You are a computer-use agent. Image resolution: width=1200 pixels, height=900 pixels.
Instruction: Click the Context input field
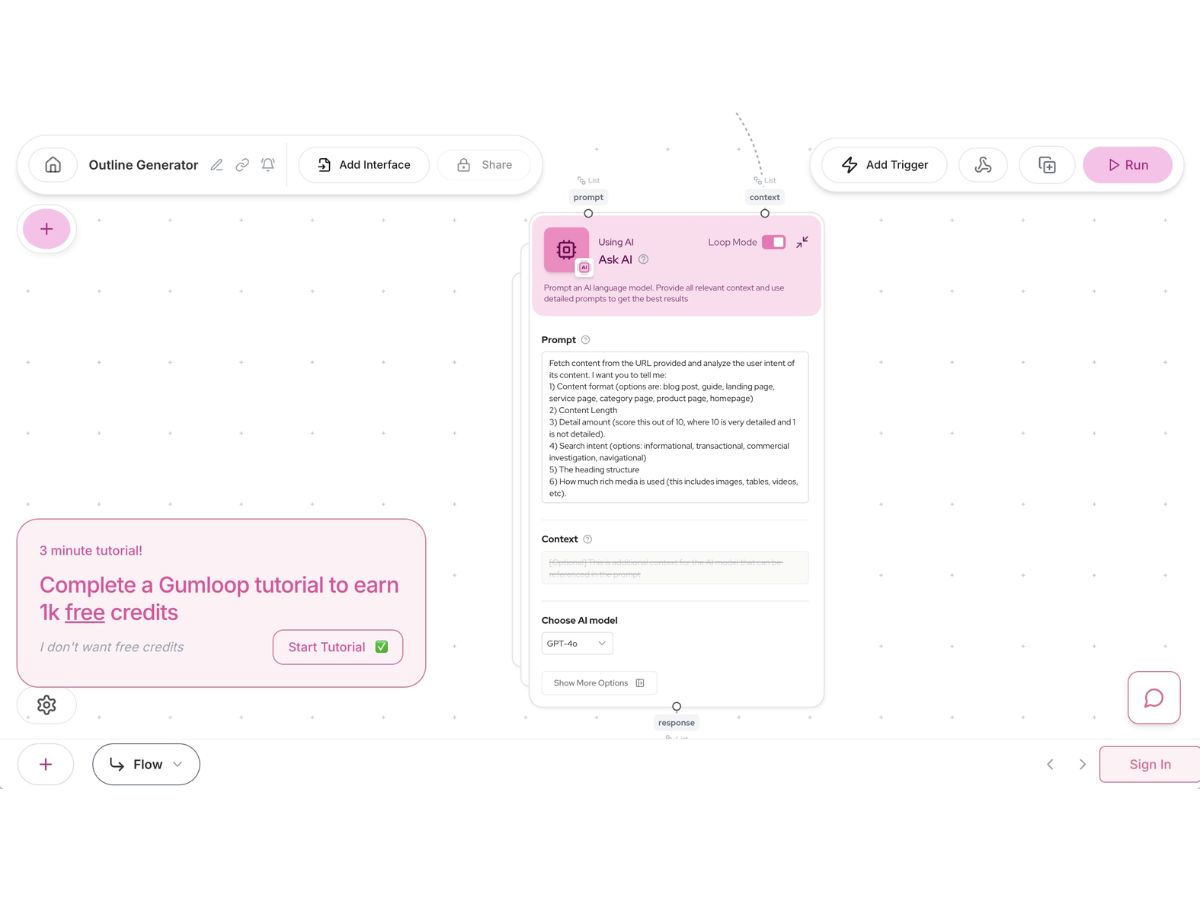(x=675, y=568)
